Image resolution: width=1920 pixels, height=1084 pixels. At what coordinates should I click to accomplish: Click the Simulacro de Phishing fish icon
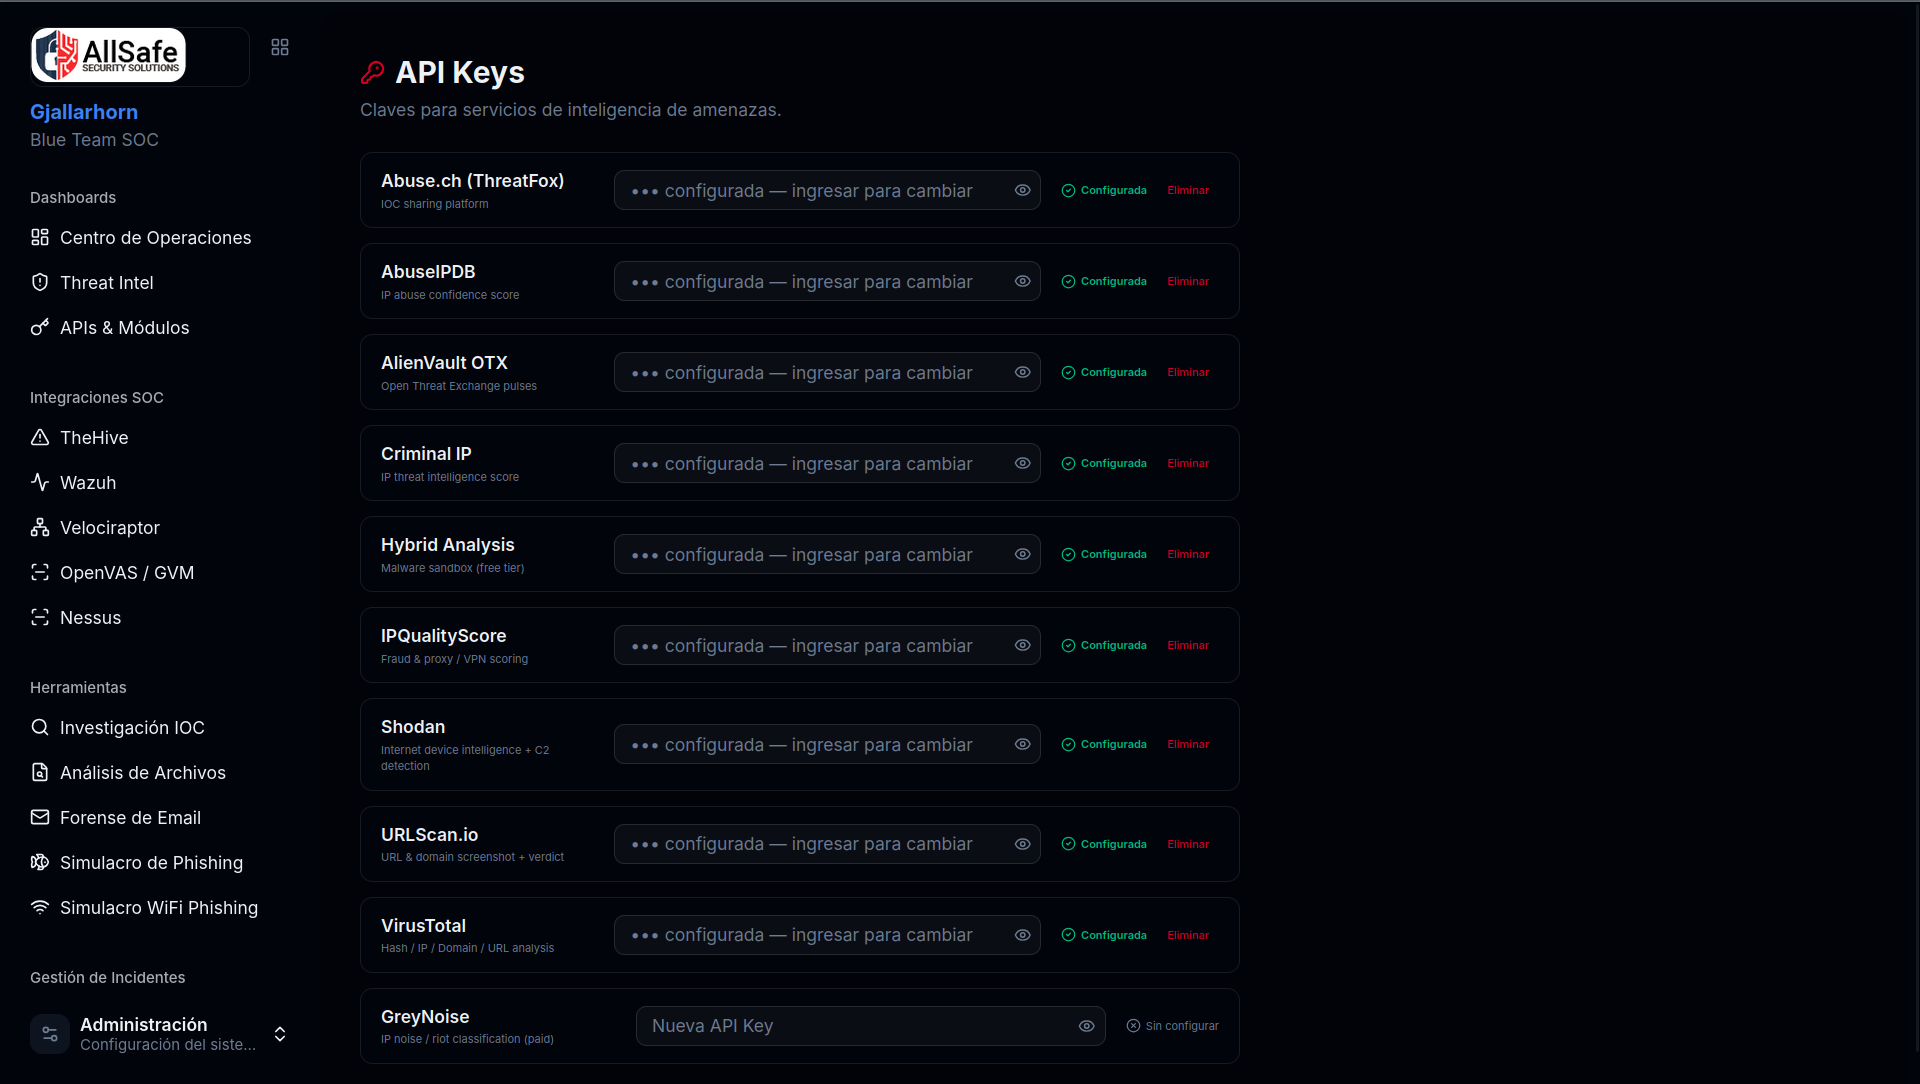coord(40,862)
